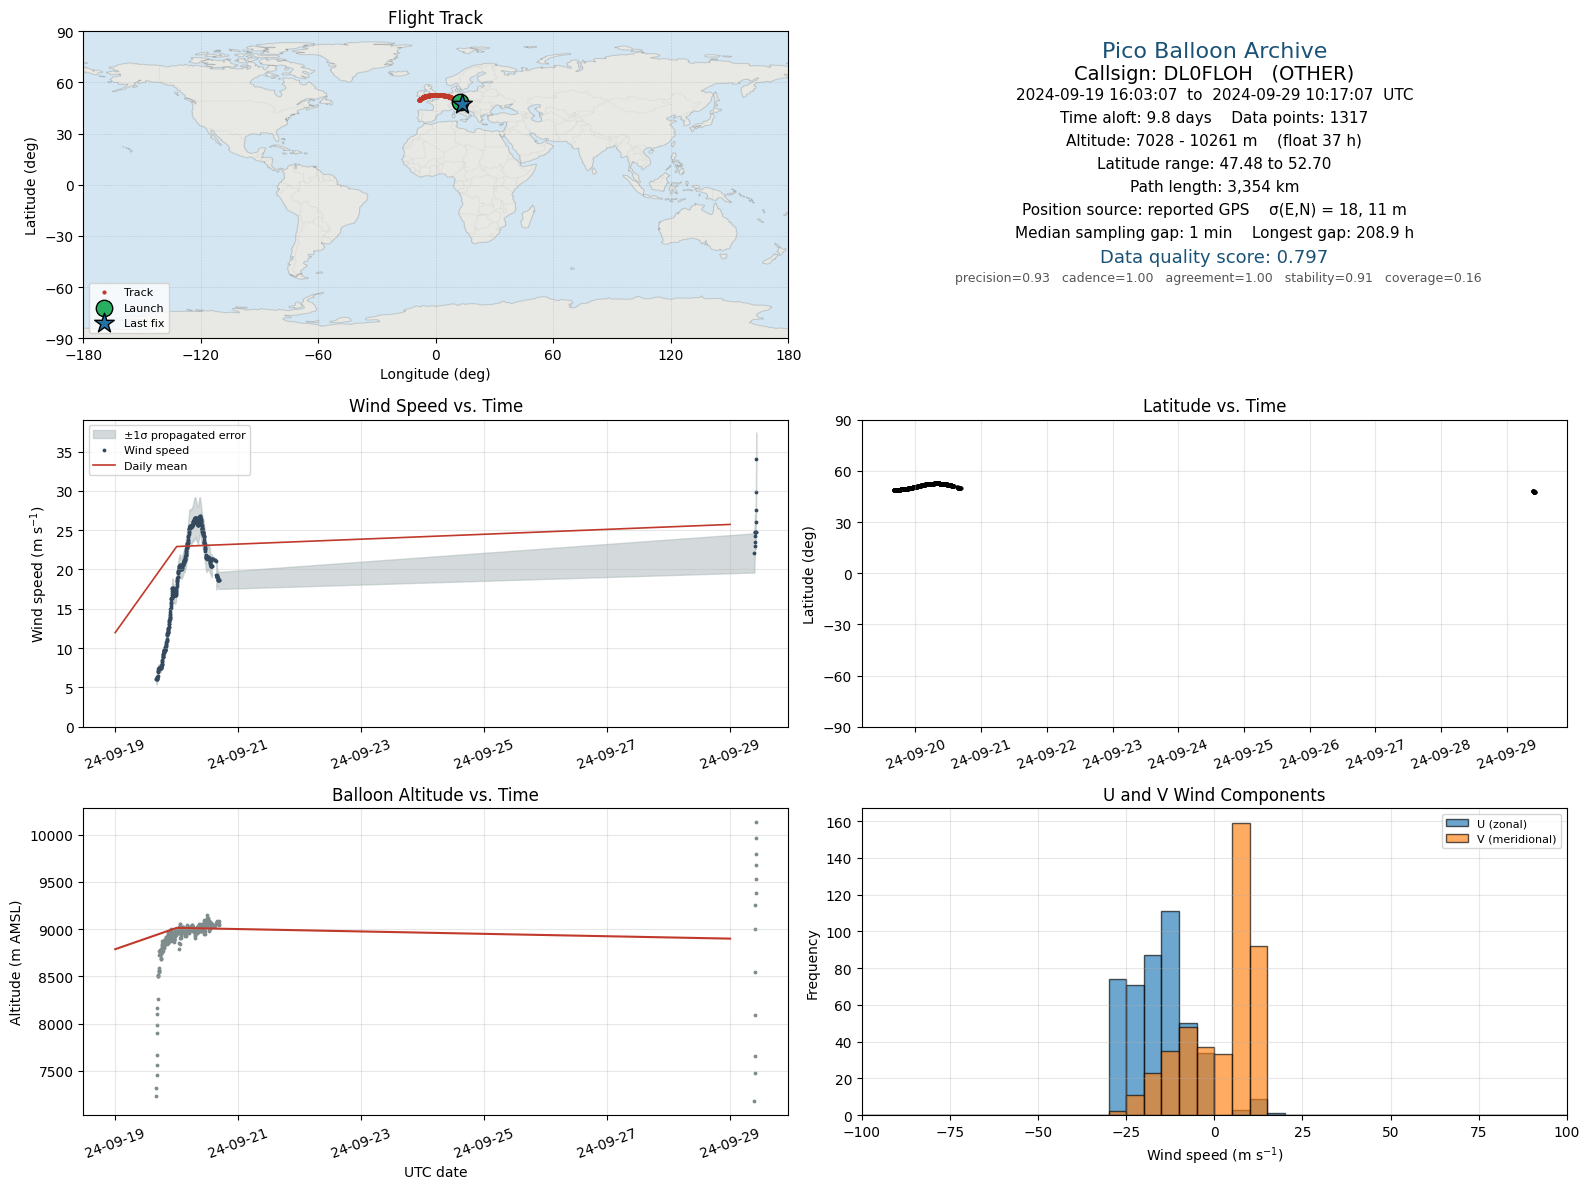
Task: Click the 'Latitude (deg)' y-axis label of the map
Action: (31, 186)
